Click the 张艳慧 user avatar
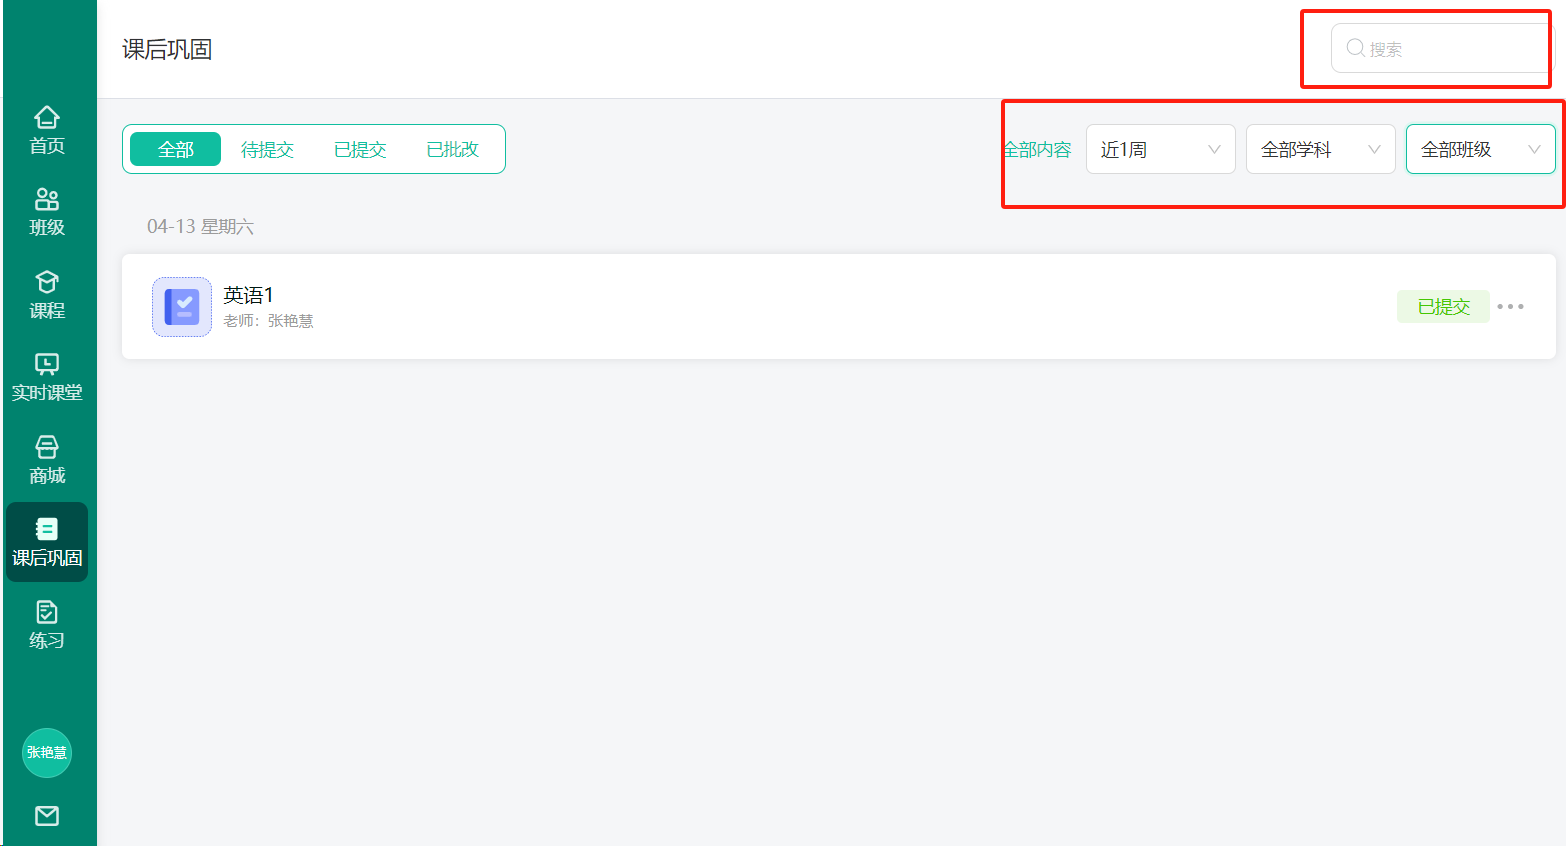1566x846 pixels. pyautogui.click(x=47, y=753)
